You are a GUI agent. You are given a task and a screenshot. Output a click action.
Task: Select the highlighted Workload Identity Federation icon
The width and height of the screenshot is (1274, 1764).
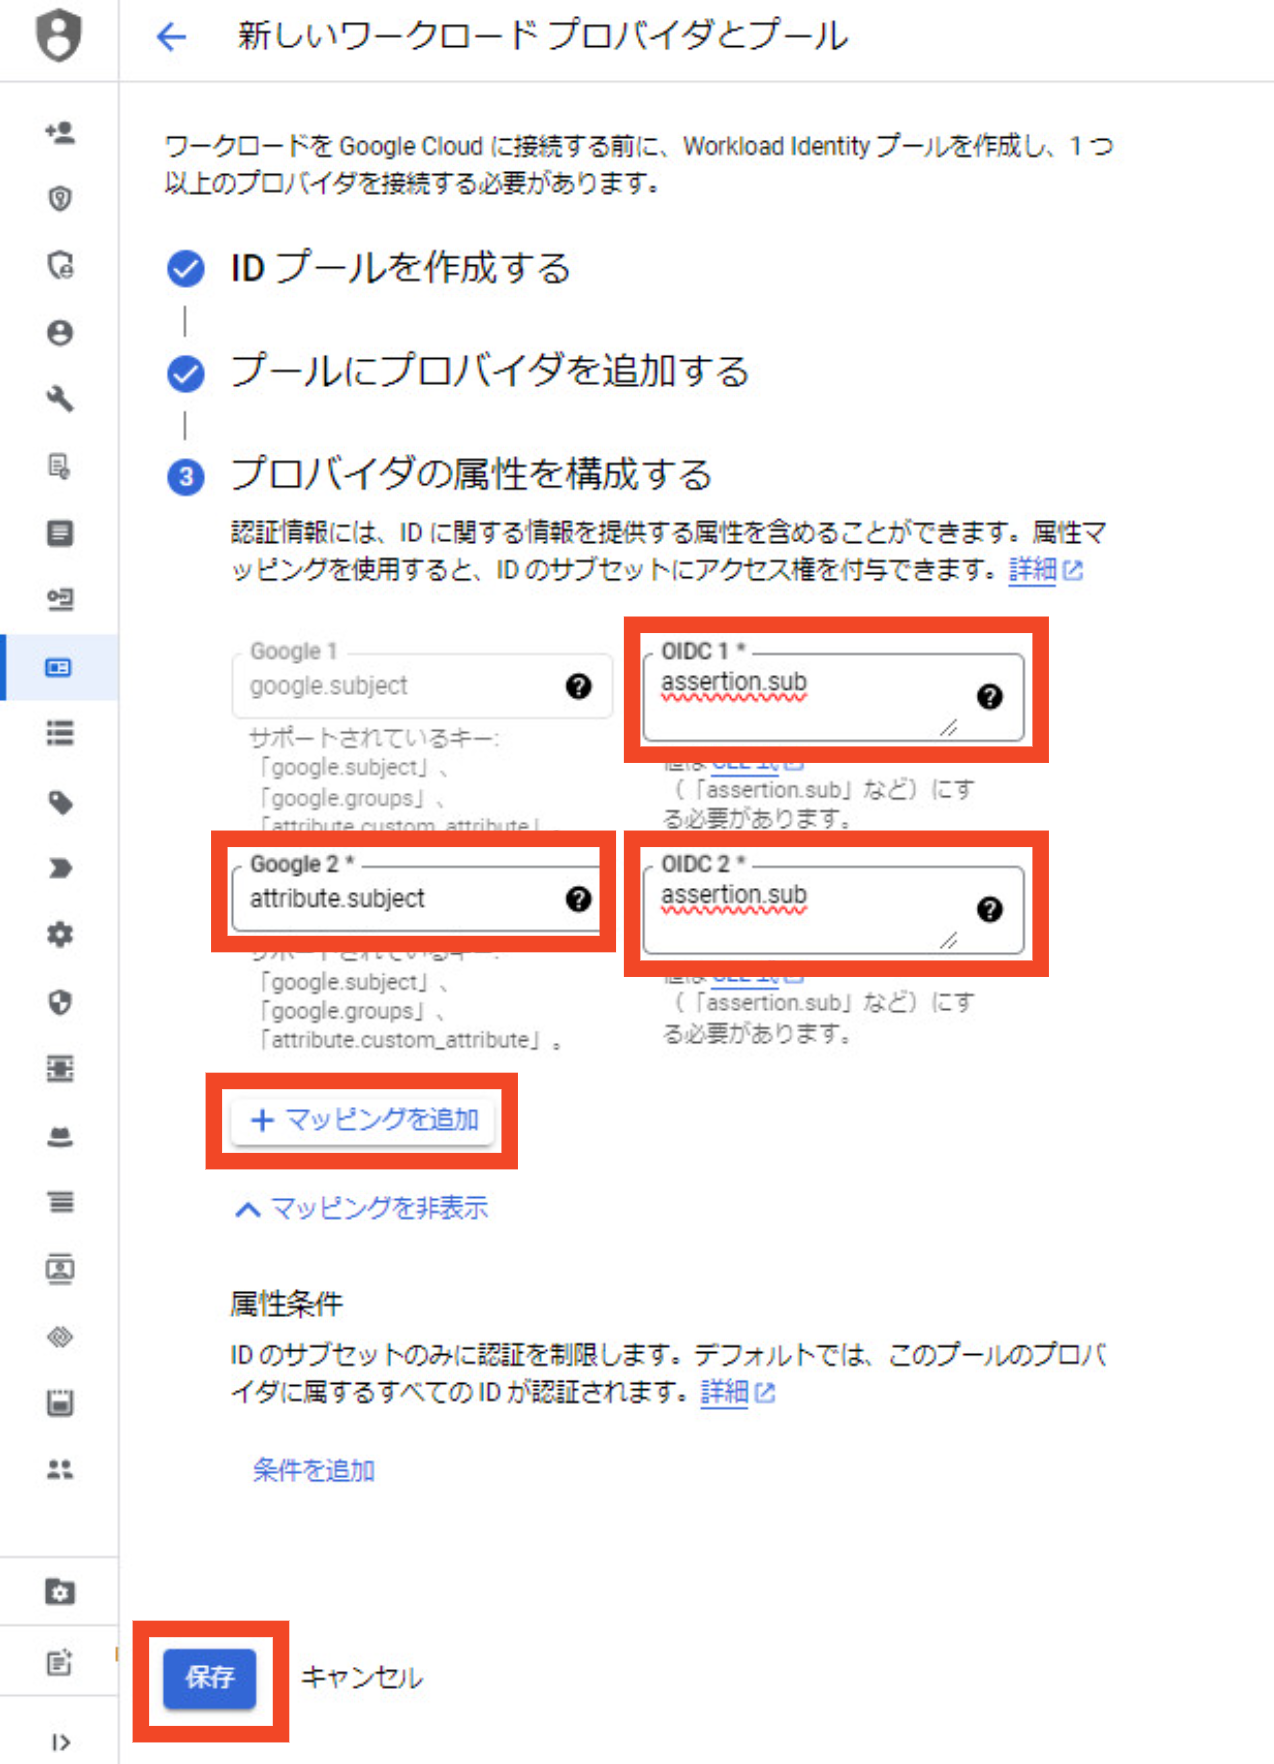click(60, 667)
